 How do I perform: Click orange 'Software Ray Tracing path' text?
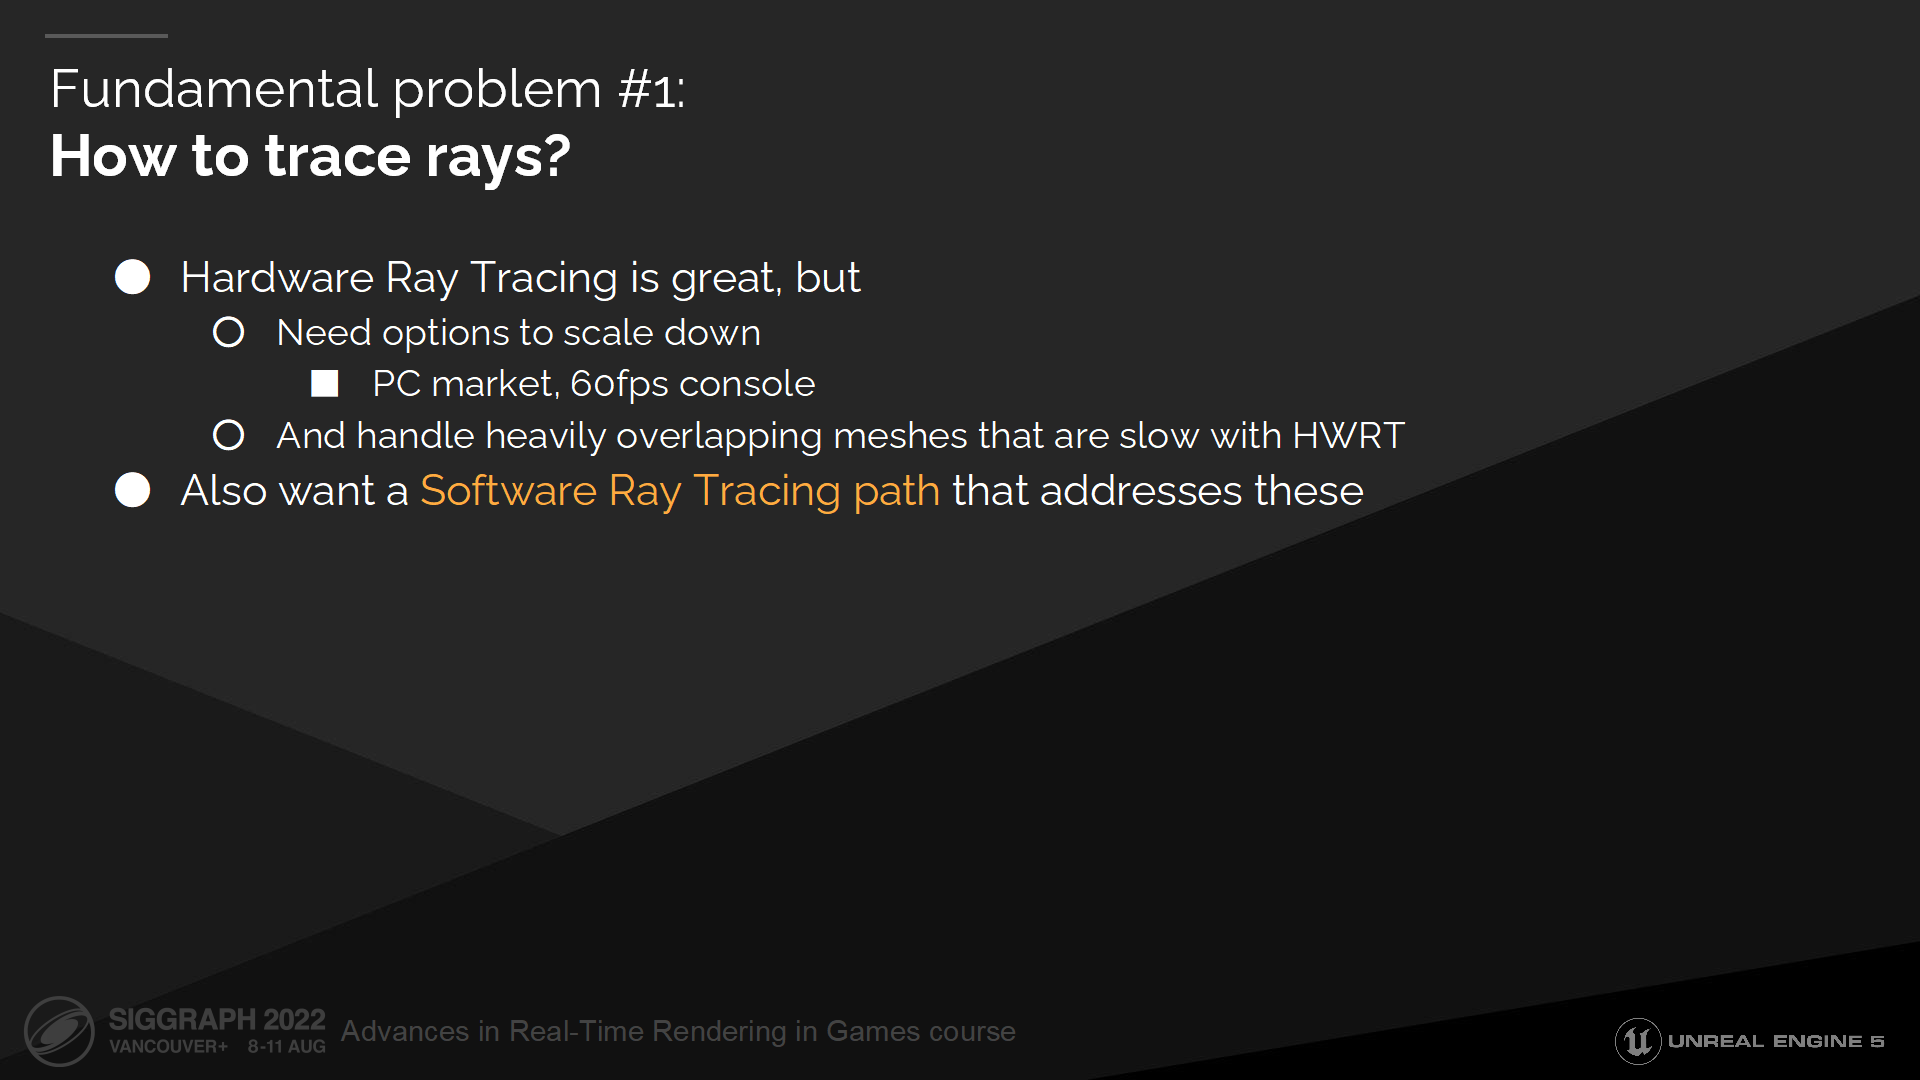[680, 491]
